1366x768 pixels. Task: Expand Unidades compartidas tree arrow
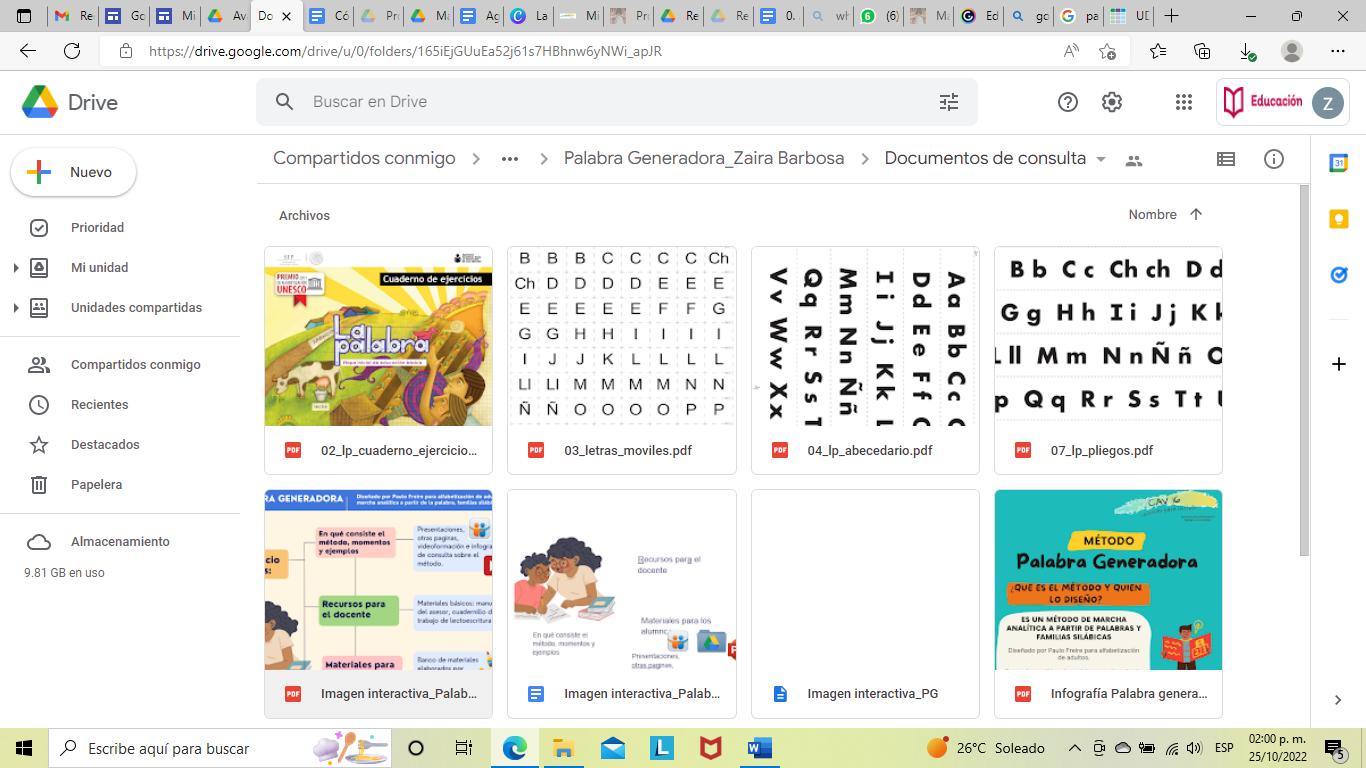click(15, 308)
